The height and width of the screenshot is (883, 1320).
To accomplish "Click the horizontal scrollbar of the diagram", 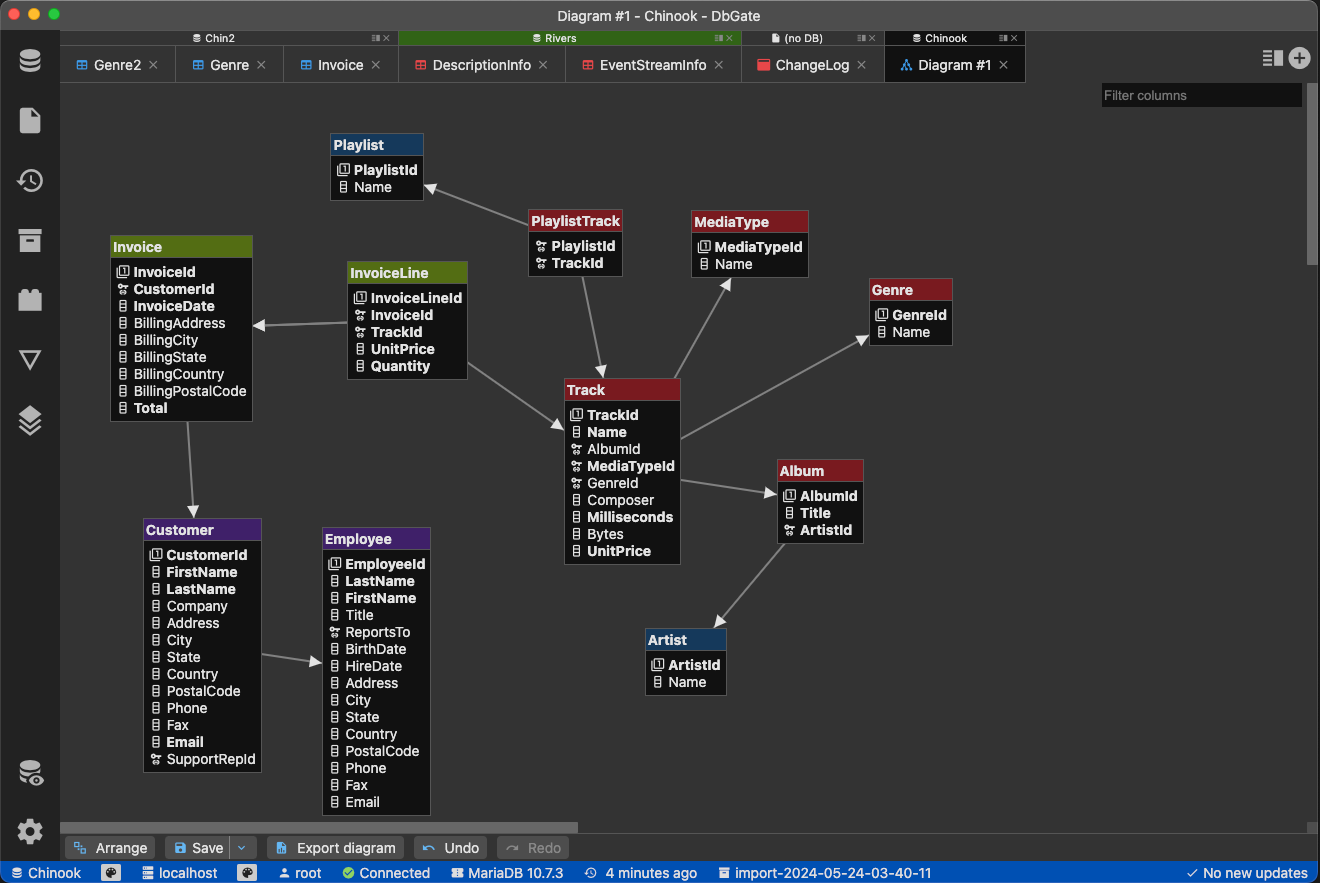I will [319, 828].
